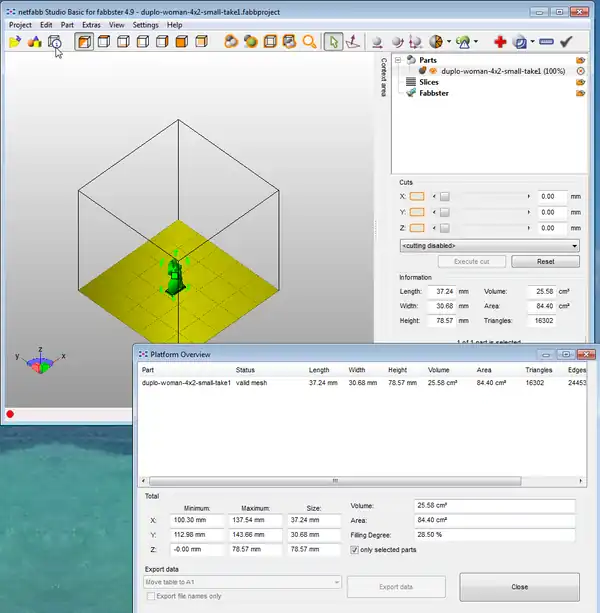Open the Extras menu
600x613 pixels.
coord(91,24)
